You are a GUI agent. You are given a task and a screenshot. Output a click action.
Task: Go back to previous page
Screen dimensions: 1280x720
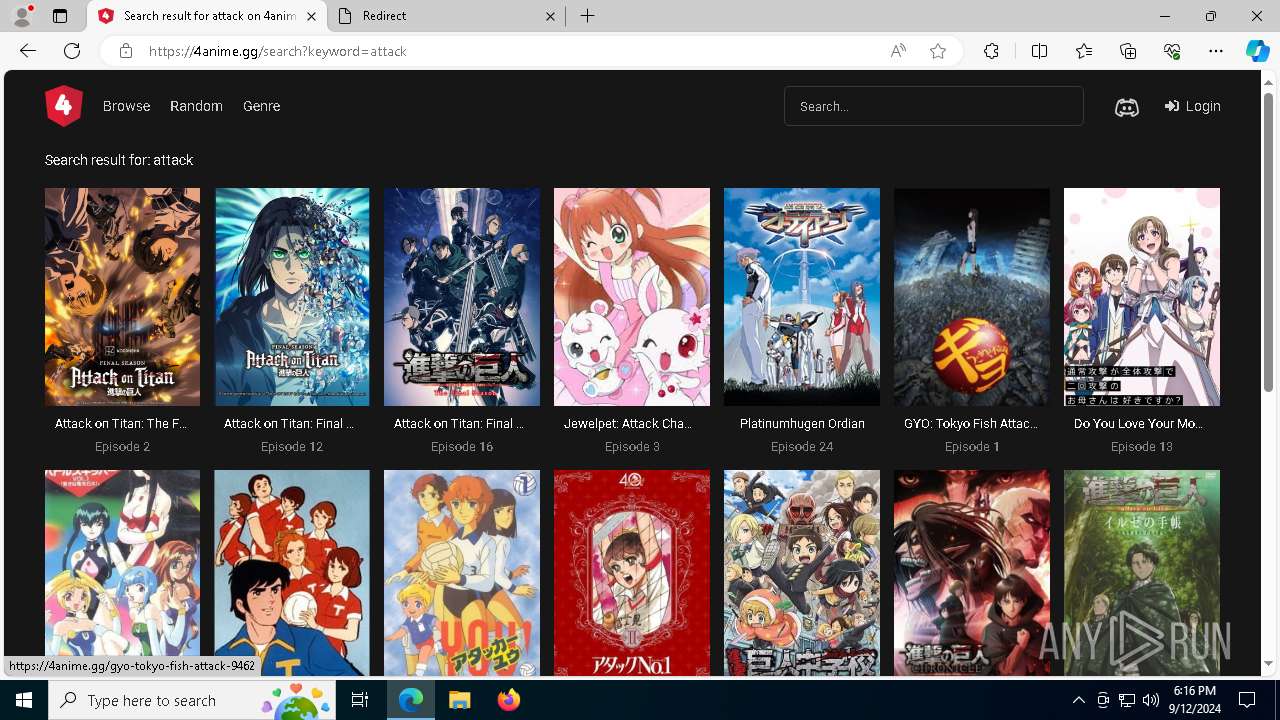28,51
